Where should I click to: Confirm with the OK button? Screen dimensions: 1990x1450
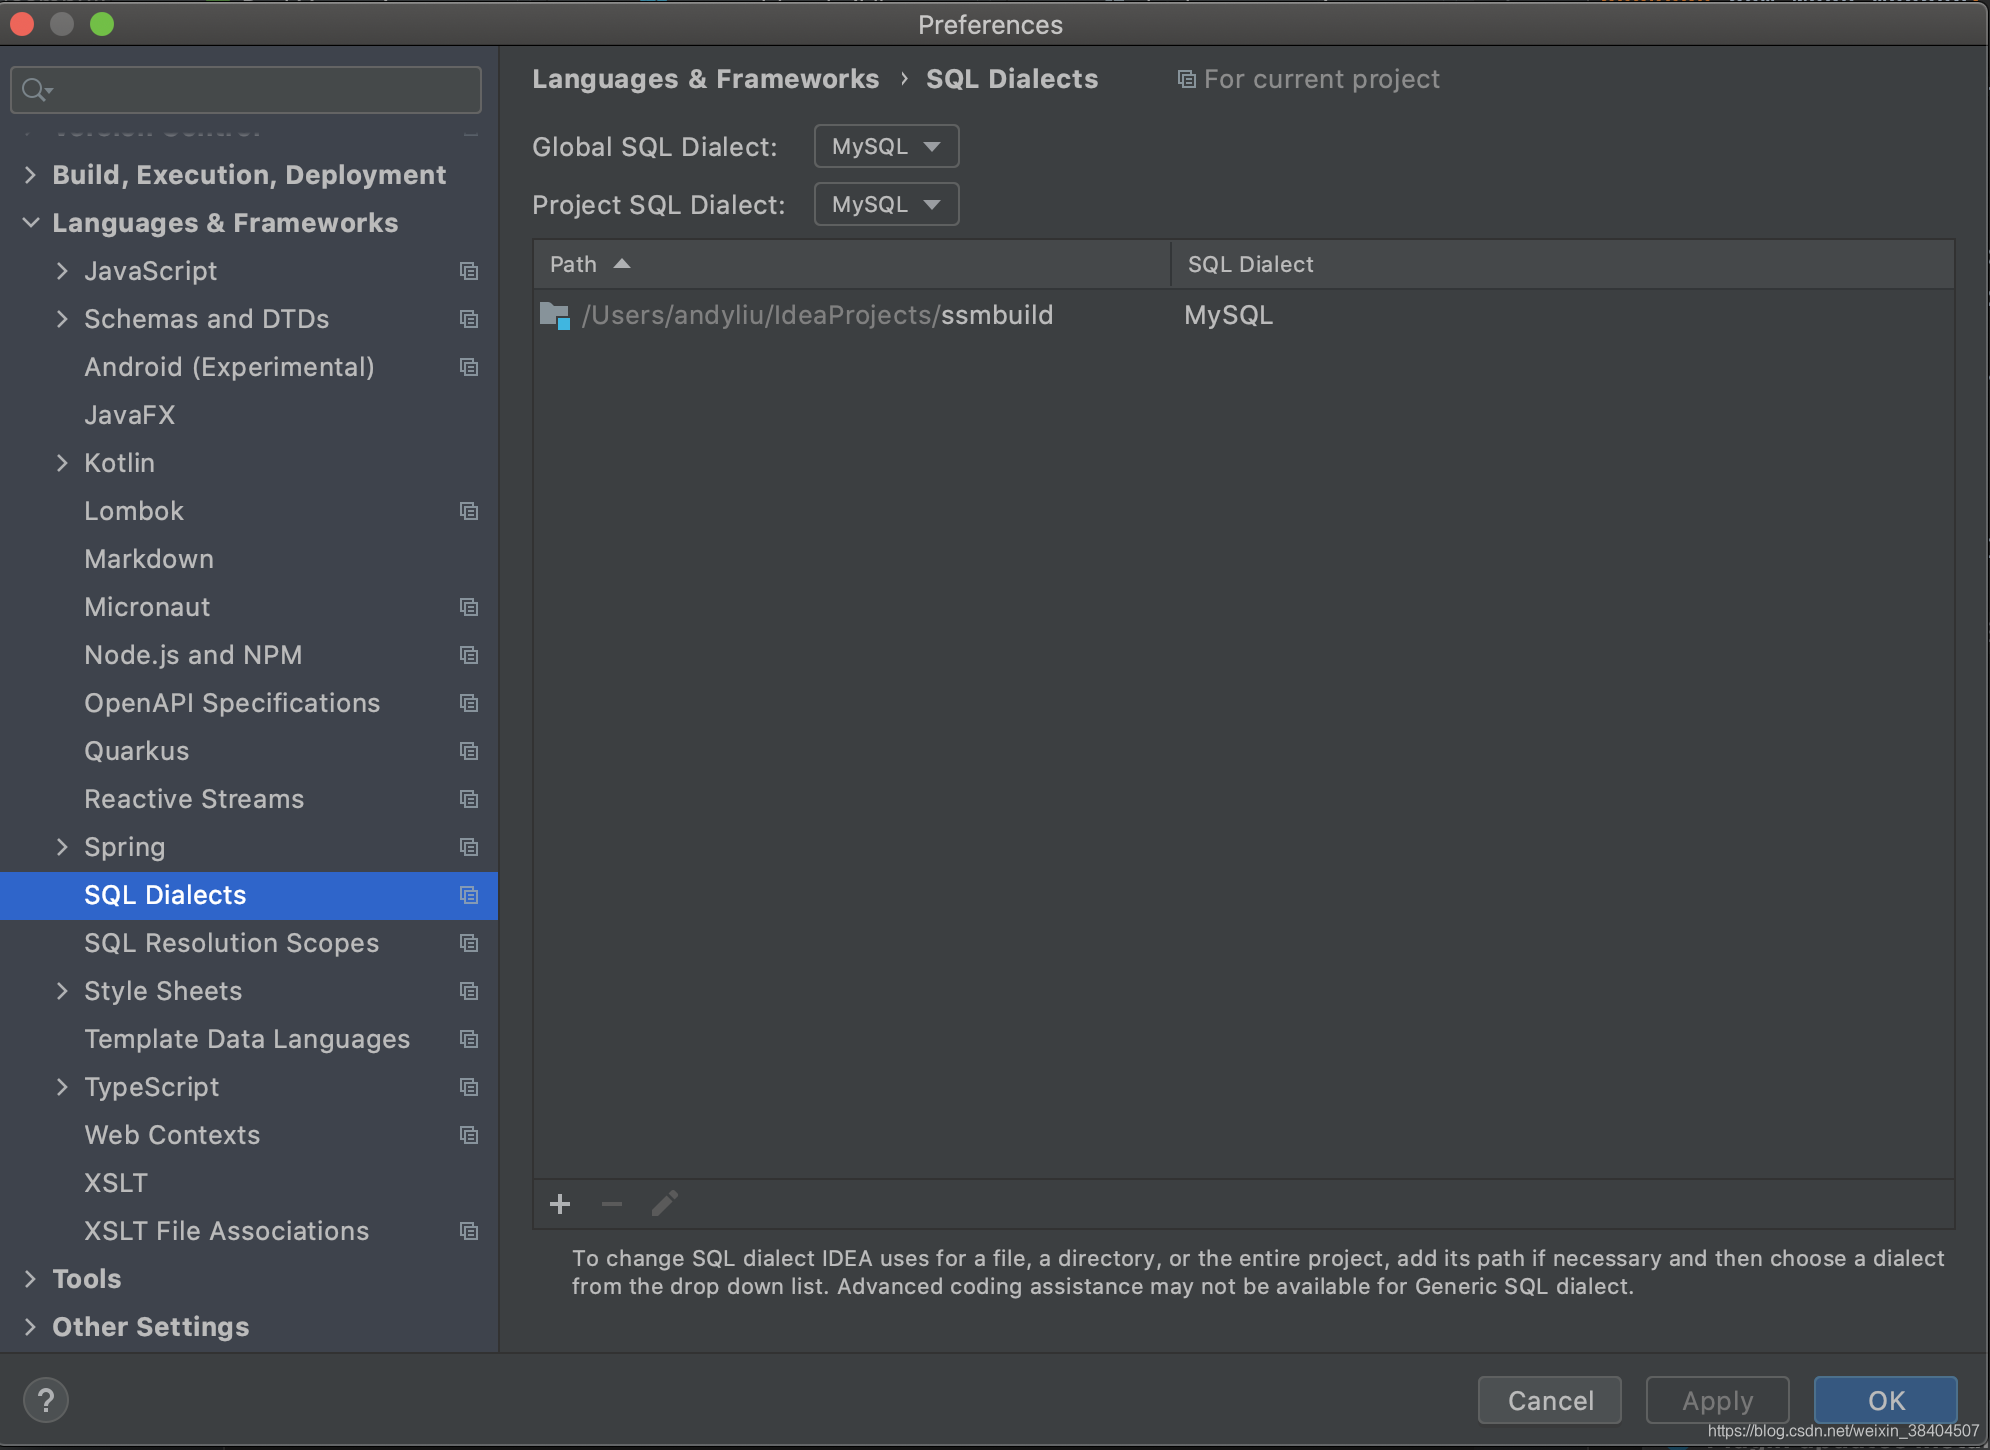[x=1885, y=1400]
